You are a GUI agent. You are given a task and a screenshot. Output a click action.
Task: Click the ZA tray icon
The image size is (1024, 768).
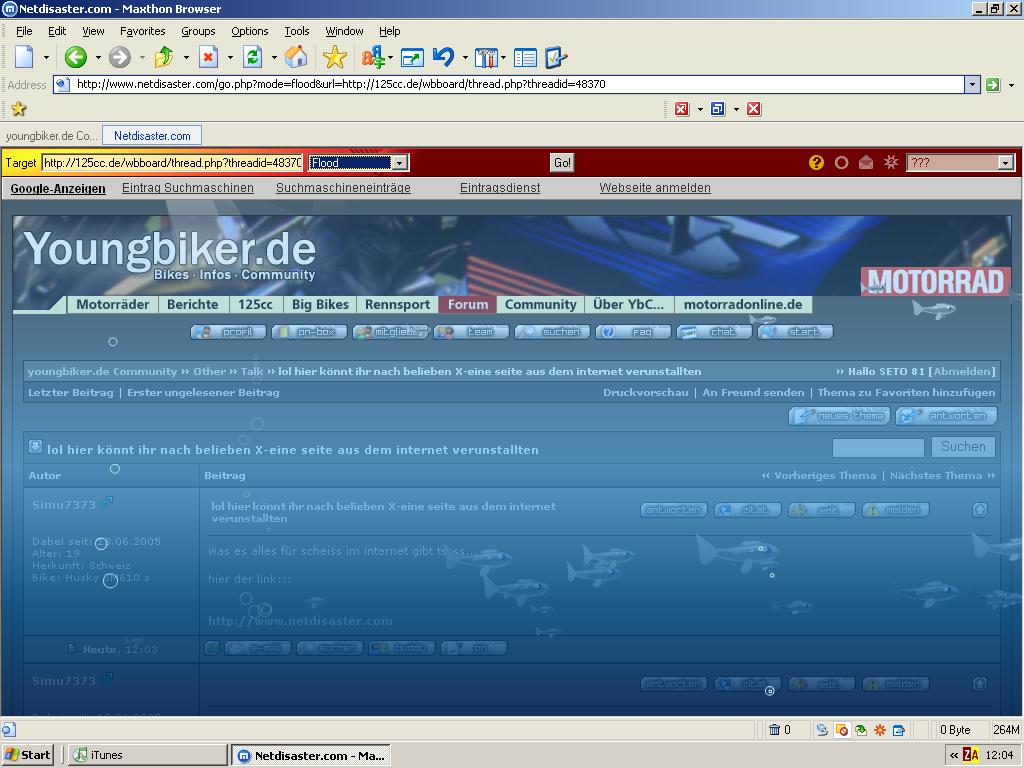pyautogui.click(x=971, y=756)
